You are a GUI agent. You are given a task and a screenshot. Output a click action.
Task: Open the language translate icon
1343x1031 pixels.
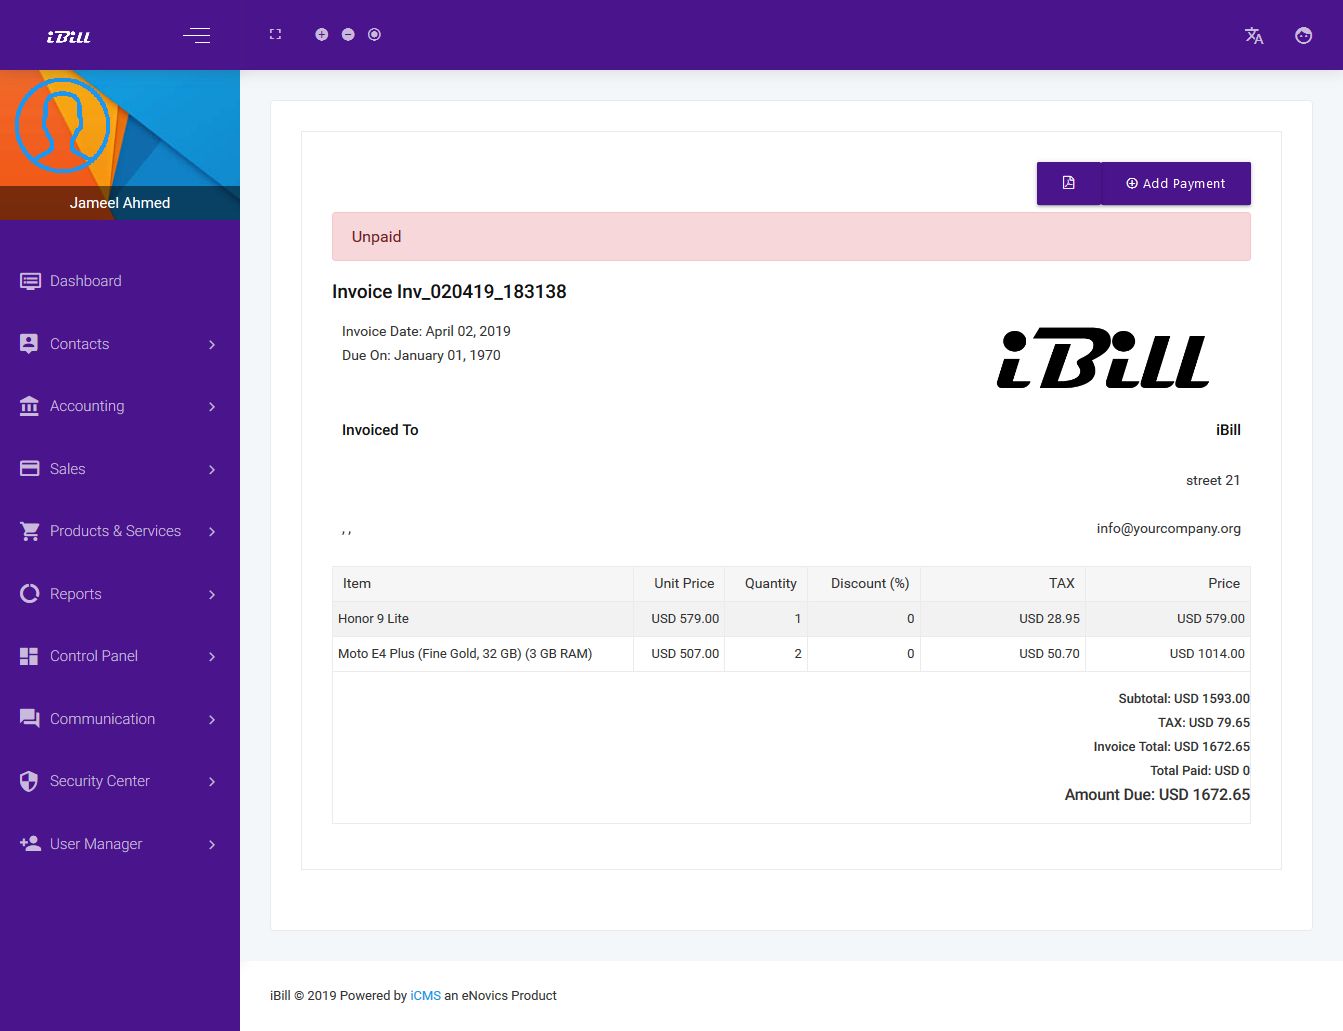pos(1254,36)
